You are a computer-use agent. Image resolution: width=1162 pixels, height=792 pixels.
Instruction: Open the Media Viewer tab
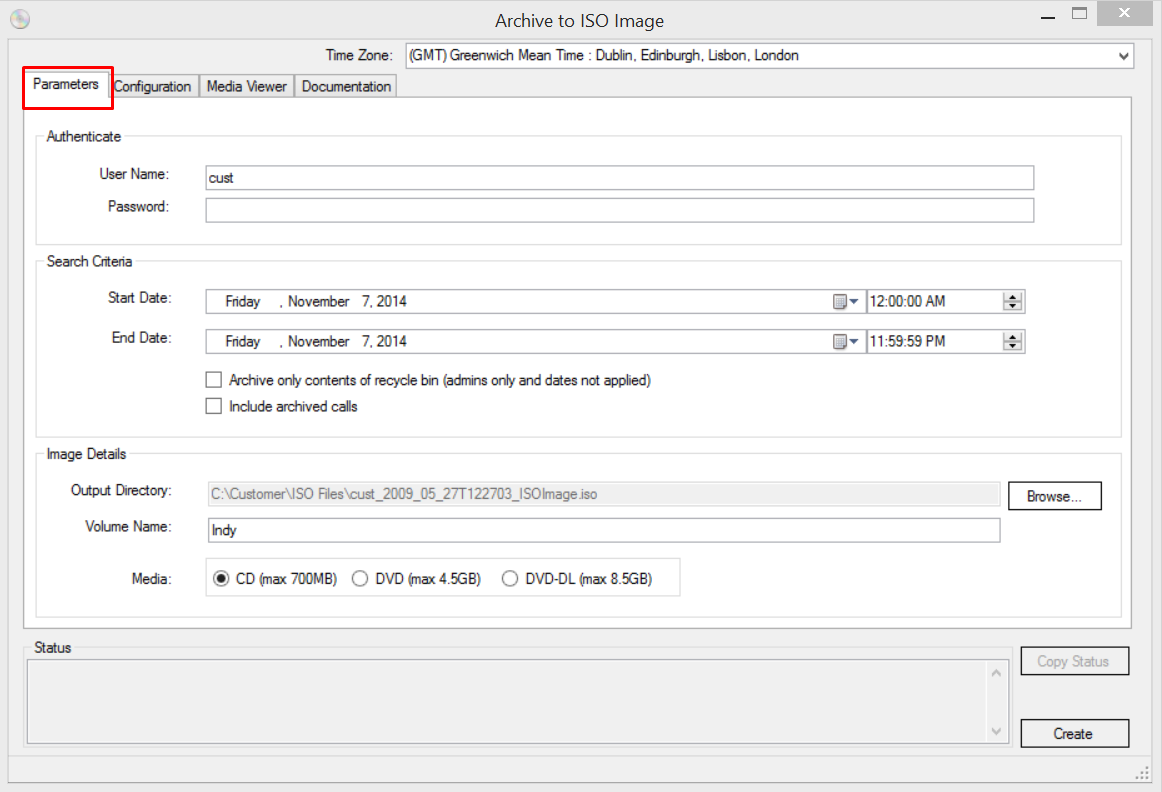(x=246, y=87)
